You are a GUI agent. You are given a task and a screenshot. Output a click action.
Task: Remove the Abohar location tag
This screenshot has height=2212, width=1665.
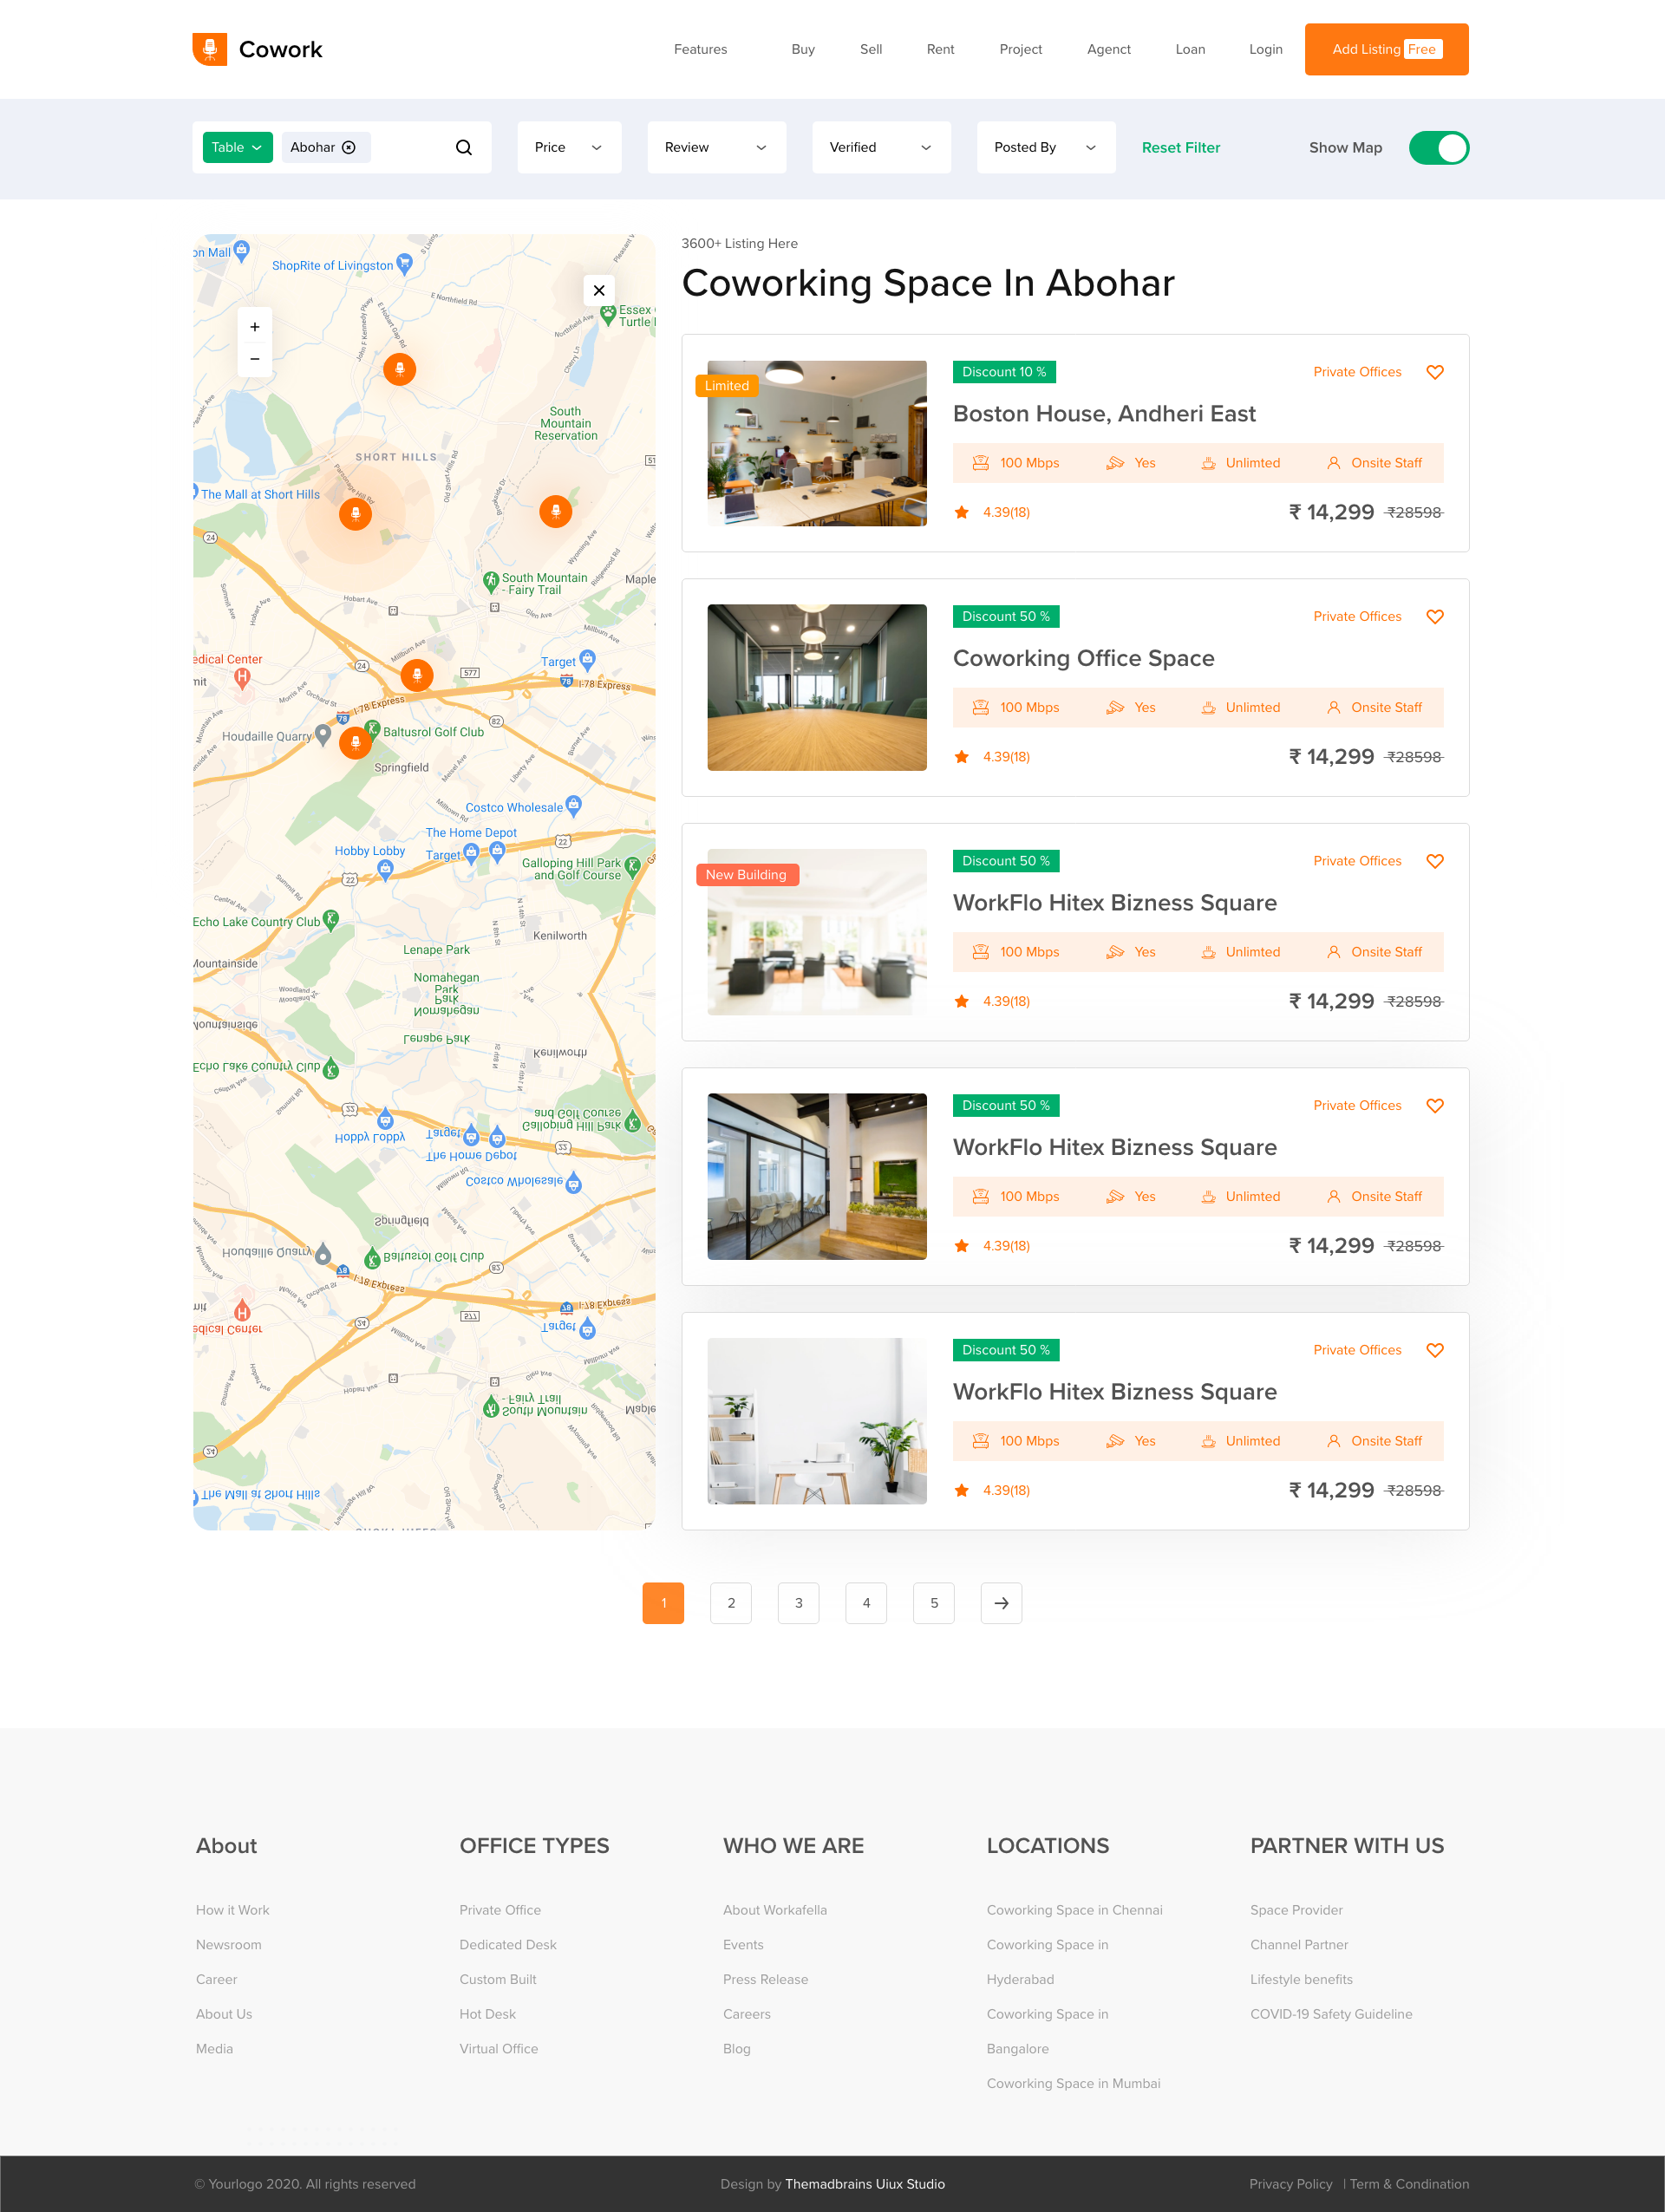pyautogui.click(x=349, y=148)
